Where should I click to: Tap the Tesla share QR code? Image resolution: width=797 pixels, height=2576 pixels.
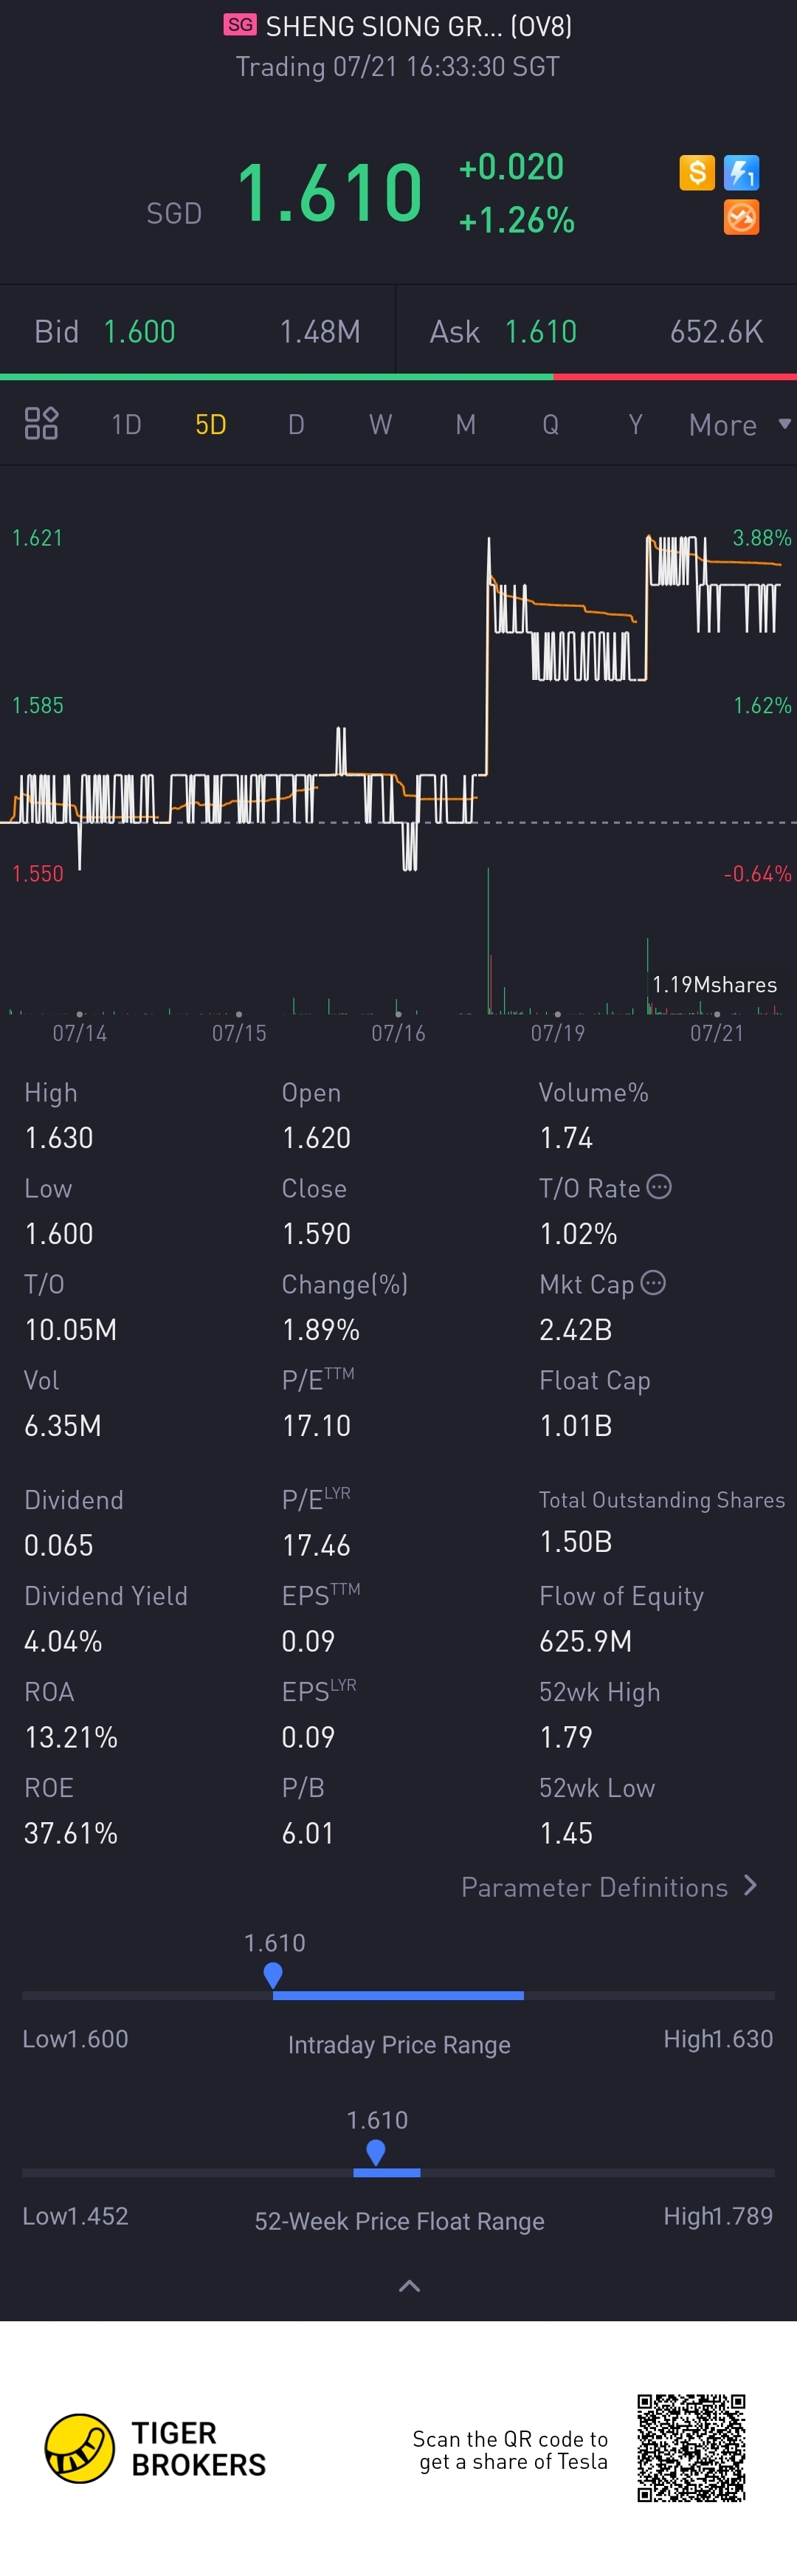[x=692, y=2447]
